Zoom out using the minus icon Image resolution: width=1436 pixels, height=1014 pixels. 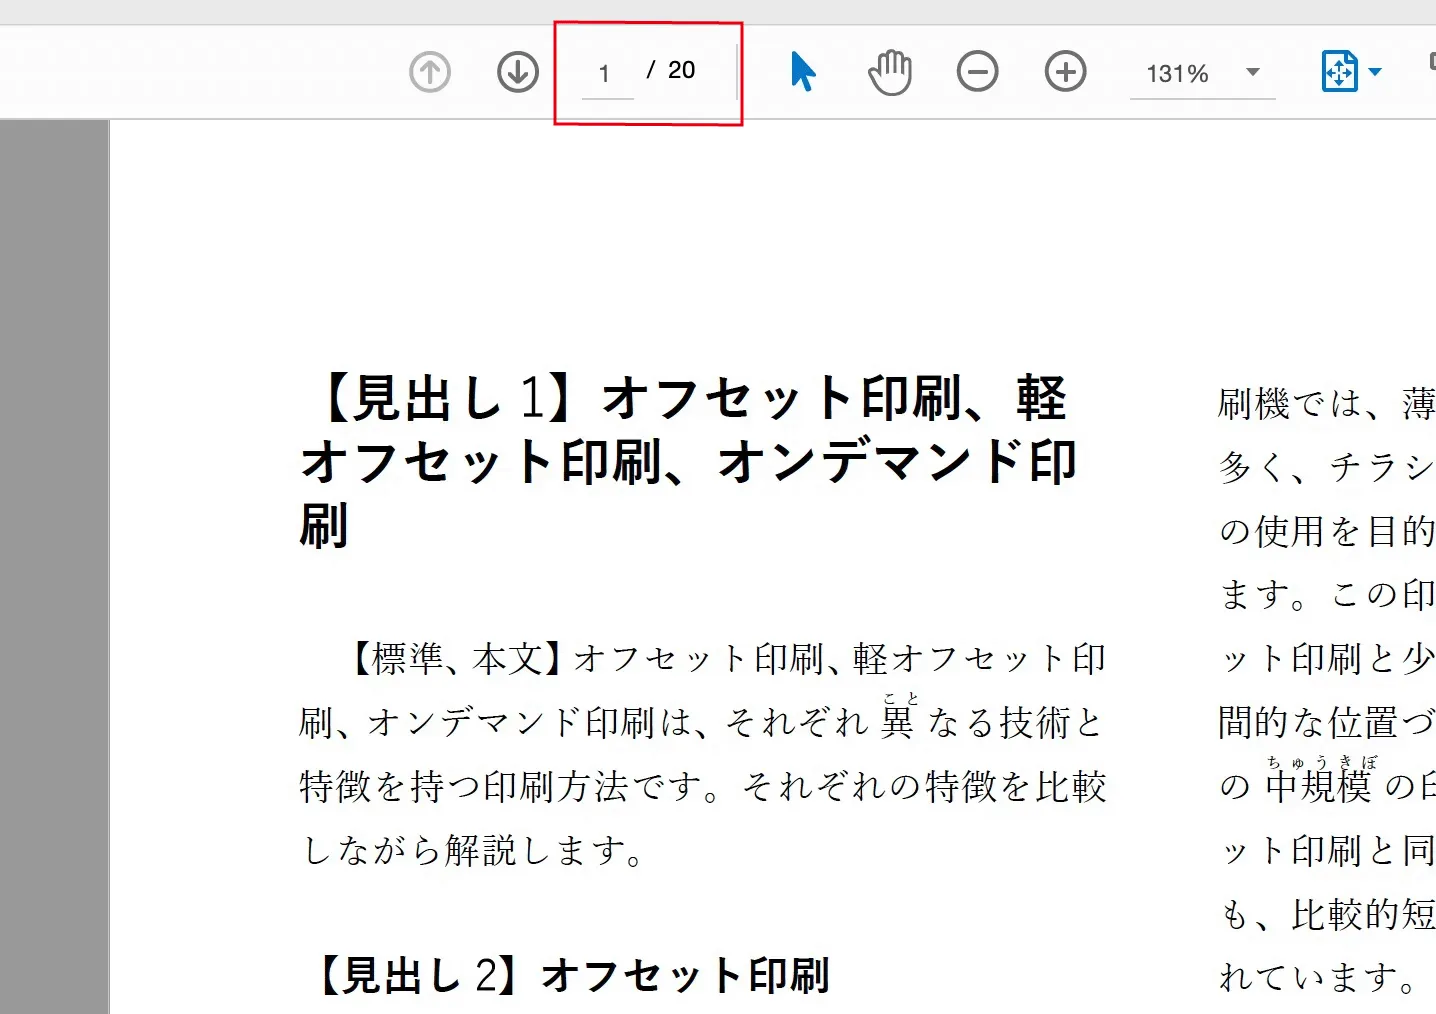point(977,72)
